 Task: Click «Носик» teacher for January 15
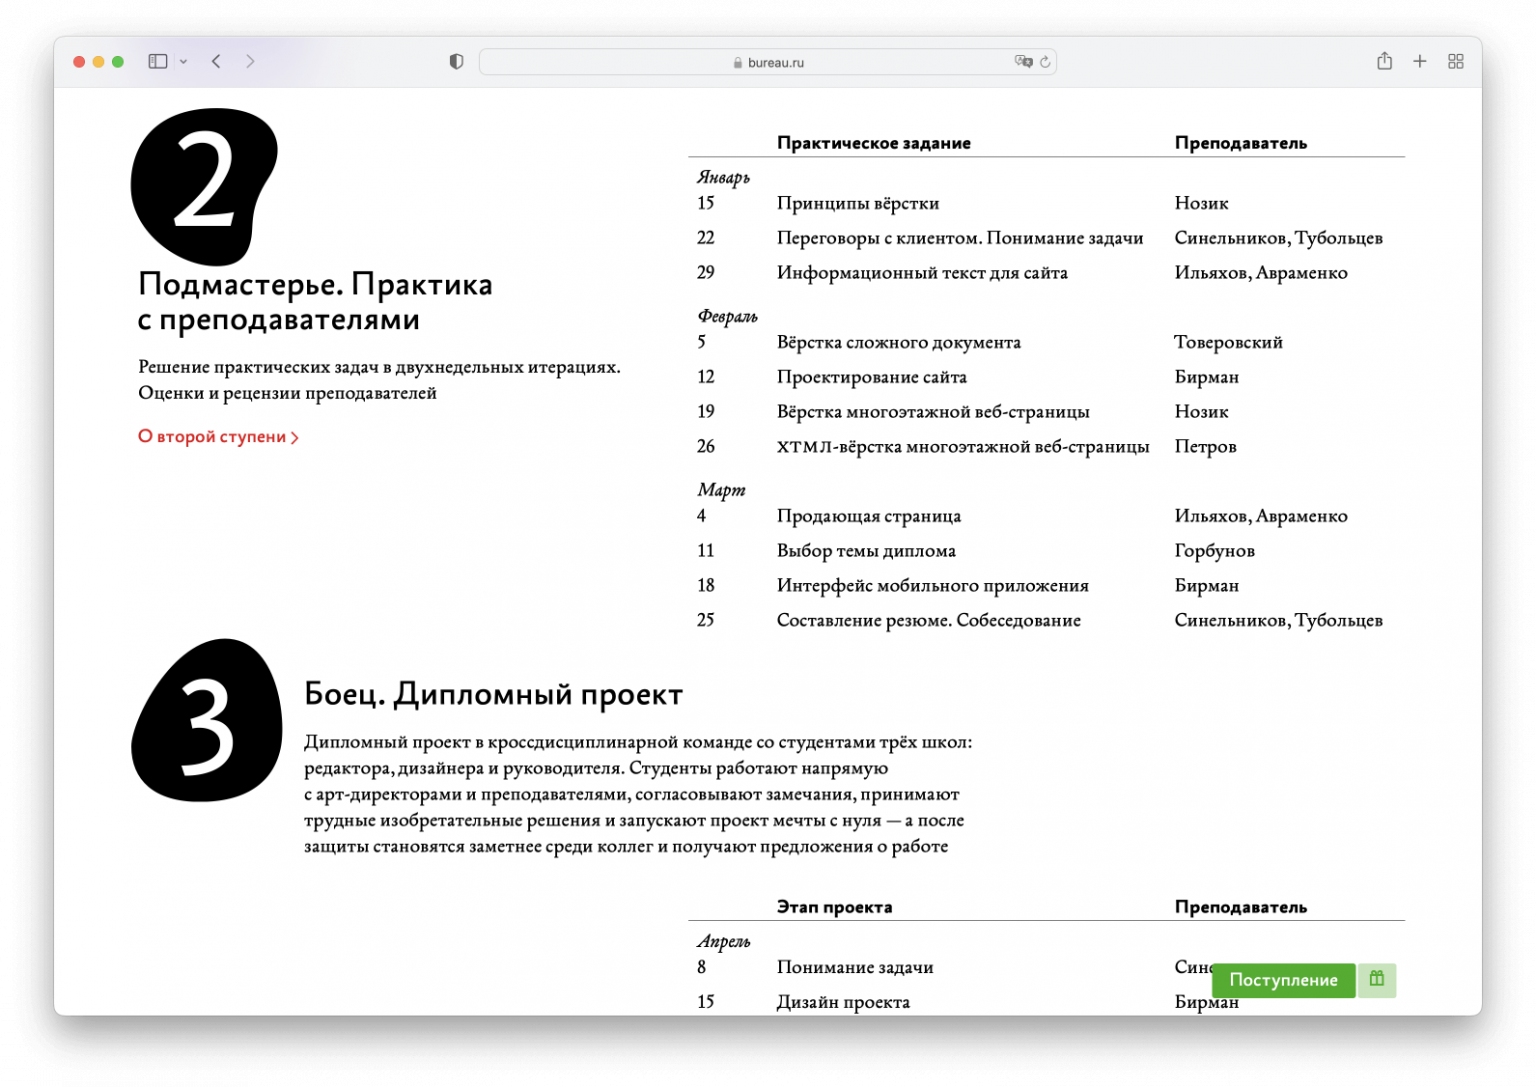click(1201, 204)
